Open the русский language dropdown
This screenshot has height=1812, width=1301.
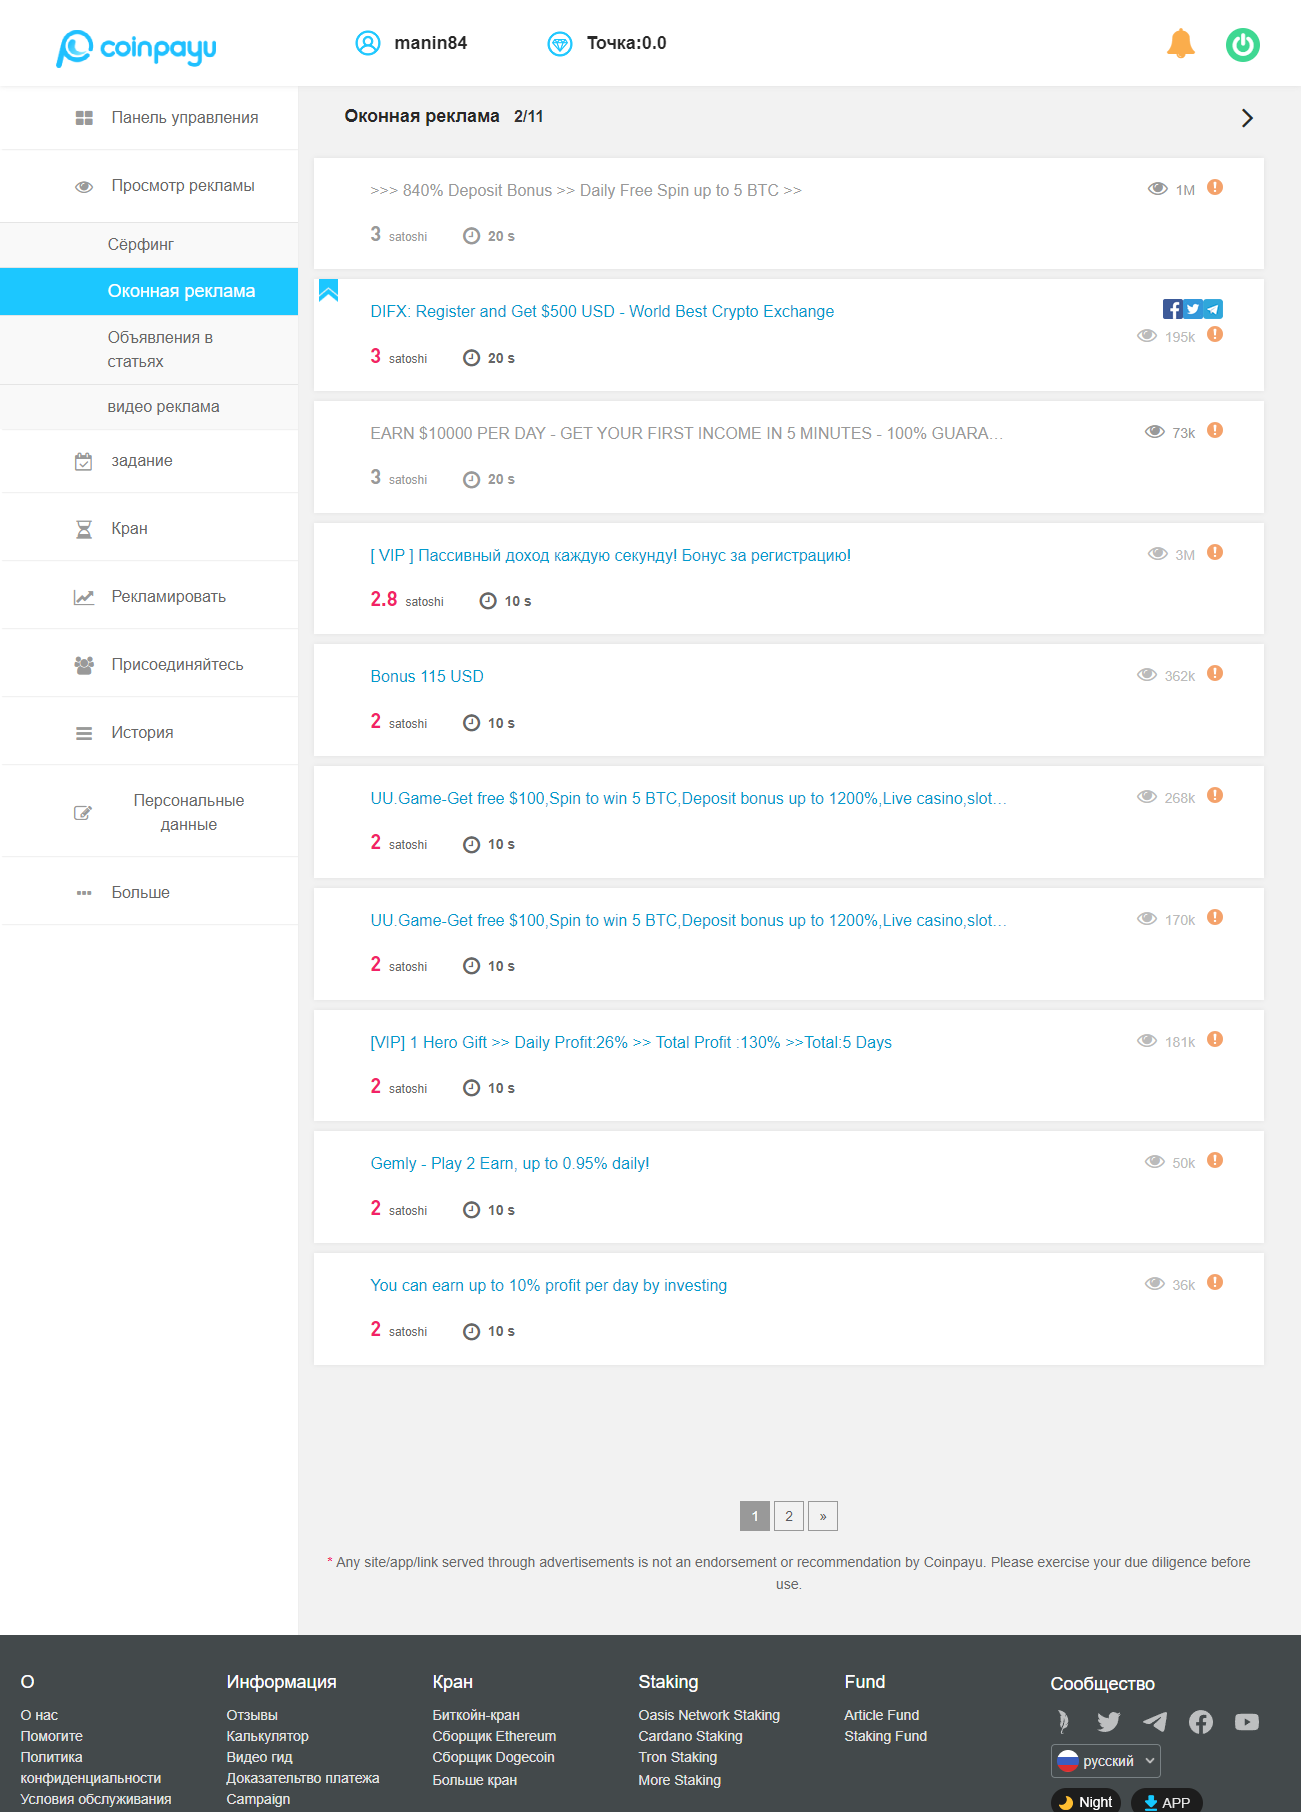(x=1106, y=1761)
